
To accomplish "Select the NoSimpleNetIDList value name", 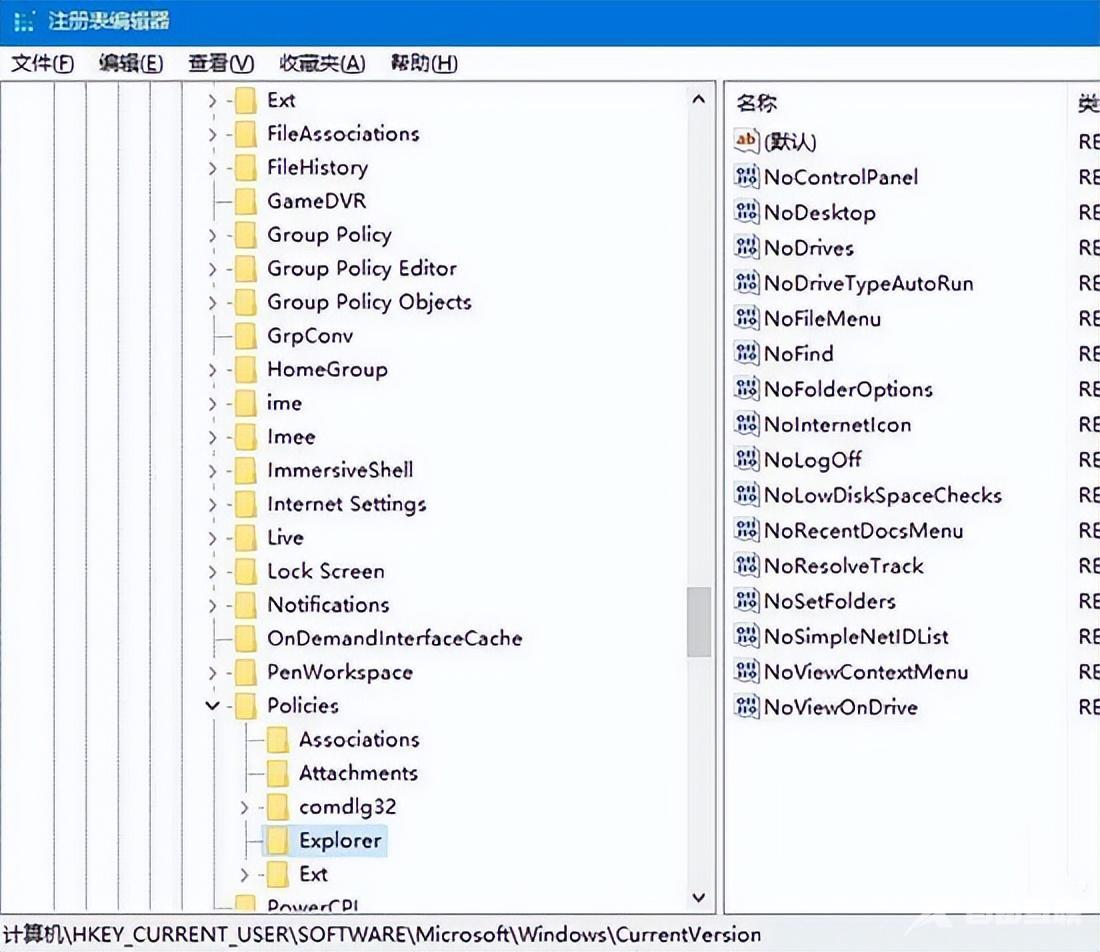I will click(856, 636).
